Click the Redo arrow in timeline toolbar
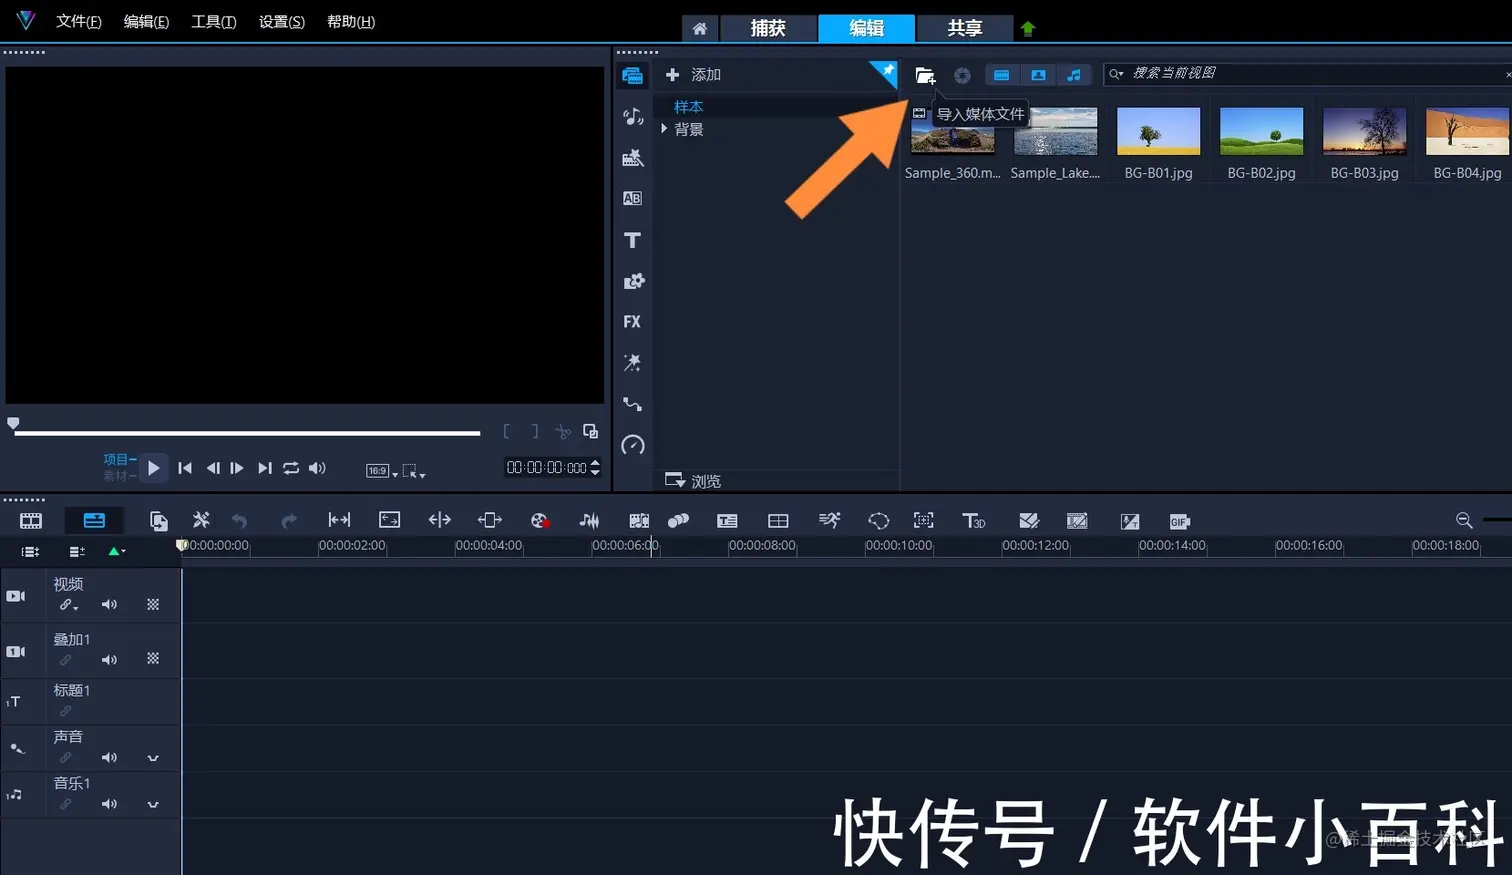The width and height of the screenshot is (1512, 875). click(x=289, y=521)
